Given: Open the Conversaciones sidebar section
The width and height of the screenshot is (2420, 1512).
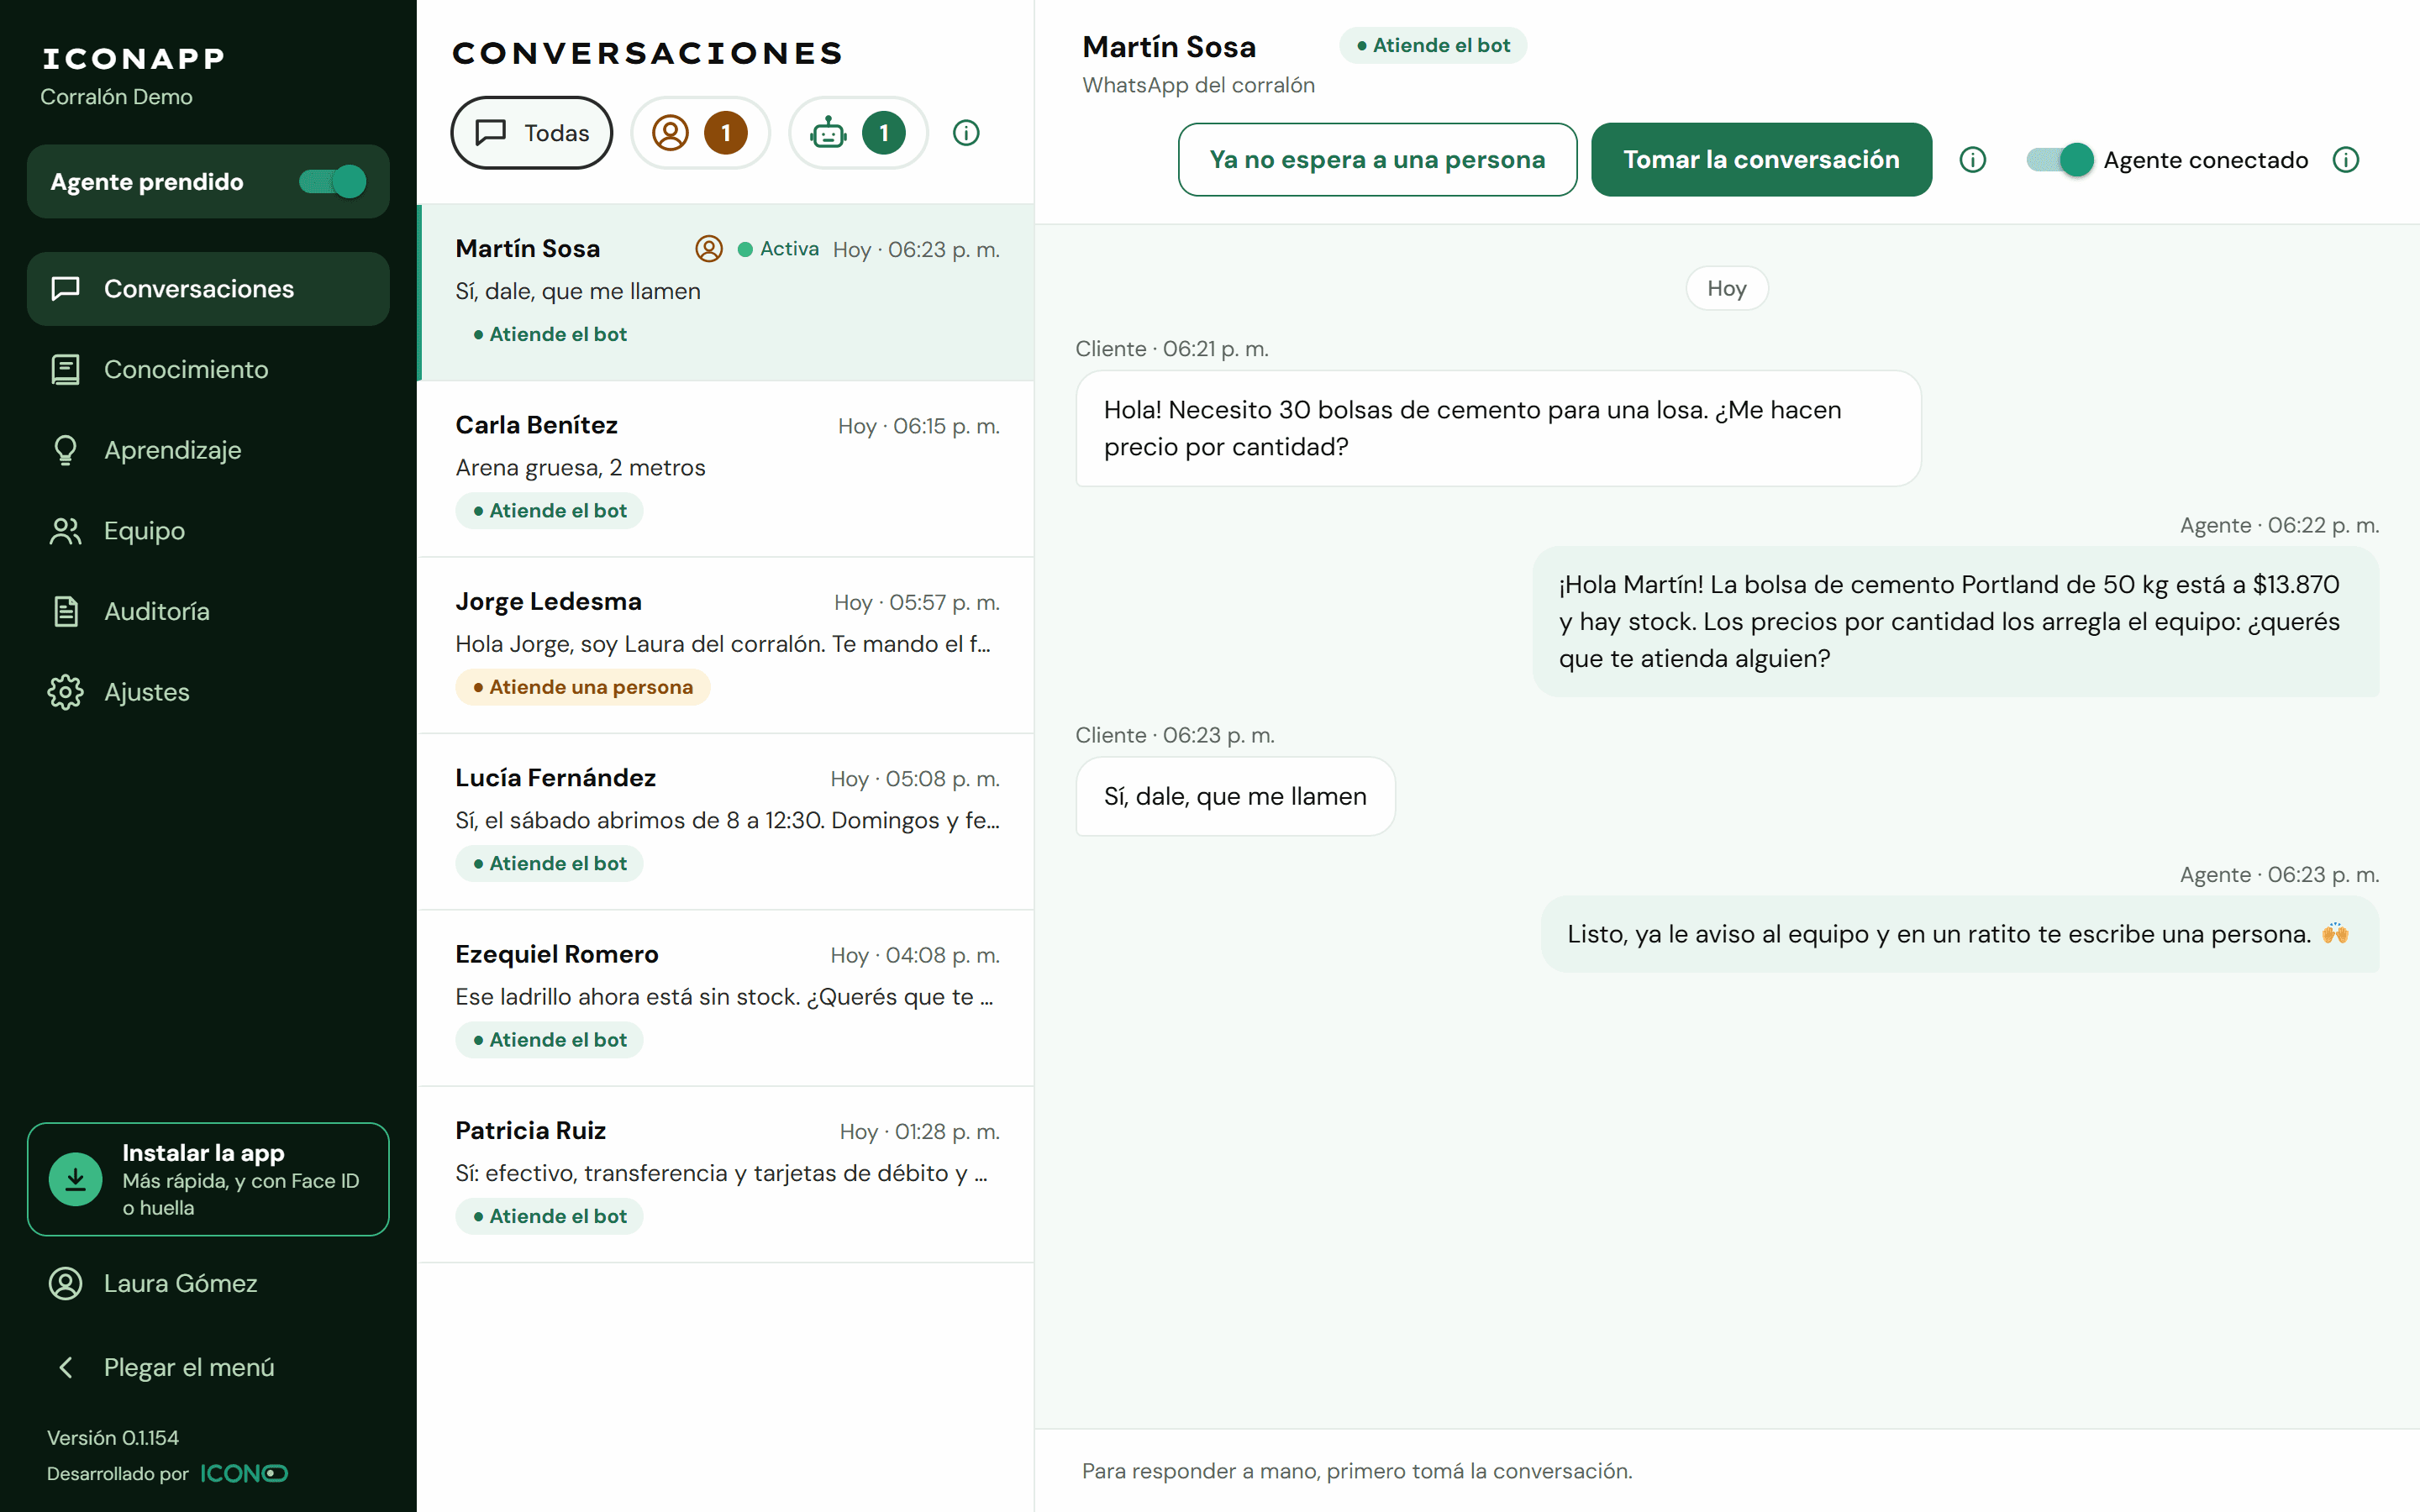Looking at the screenshot, I should pos(208,289).
